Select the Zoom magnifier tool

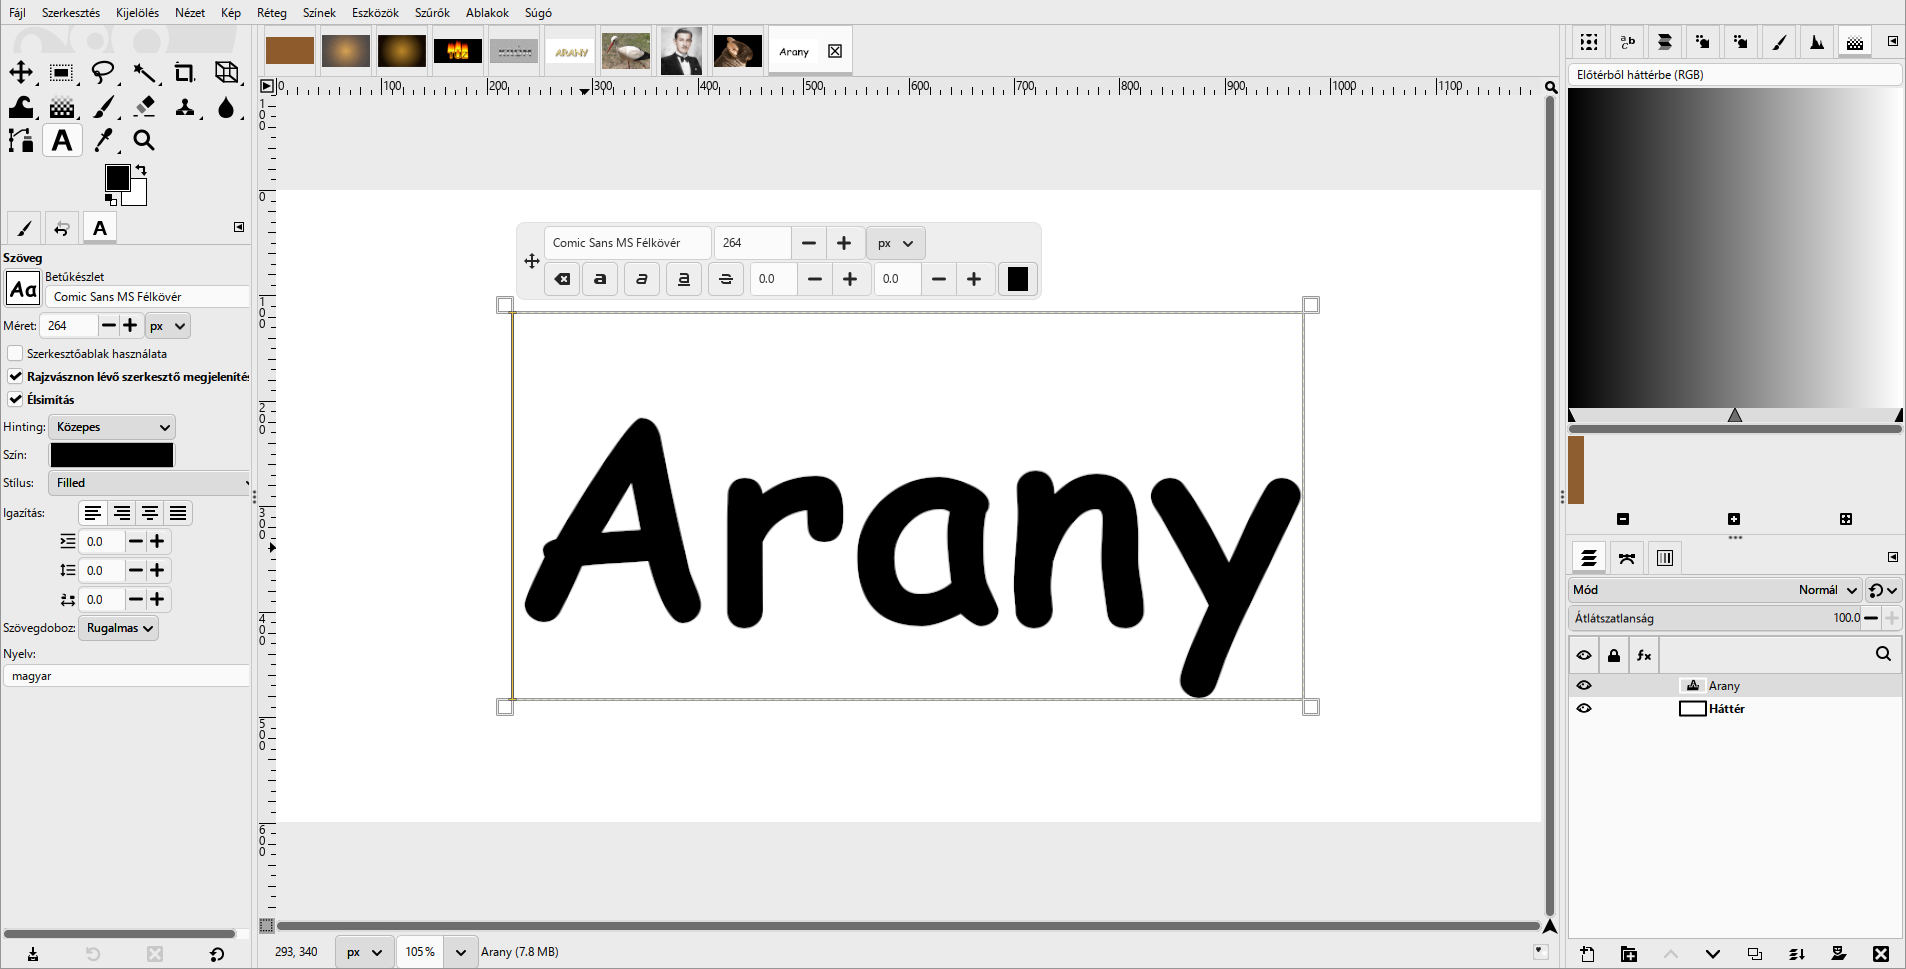pos(144,141)
